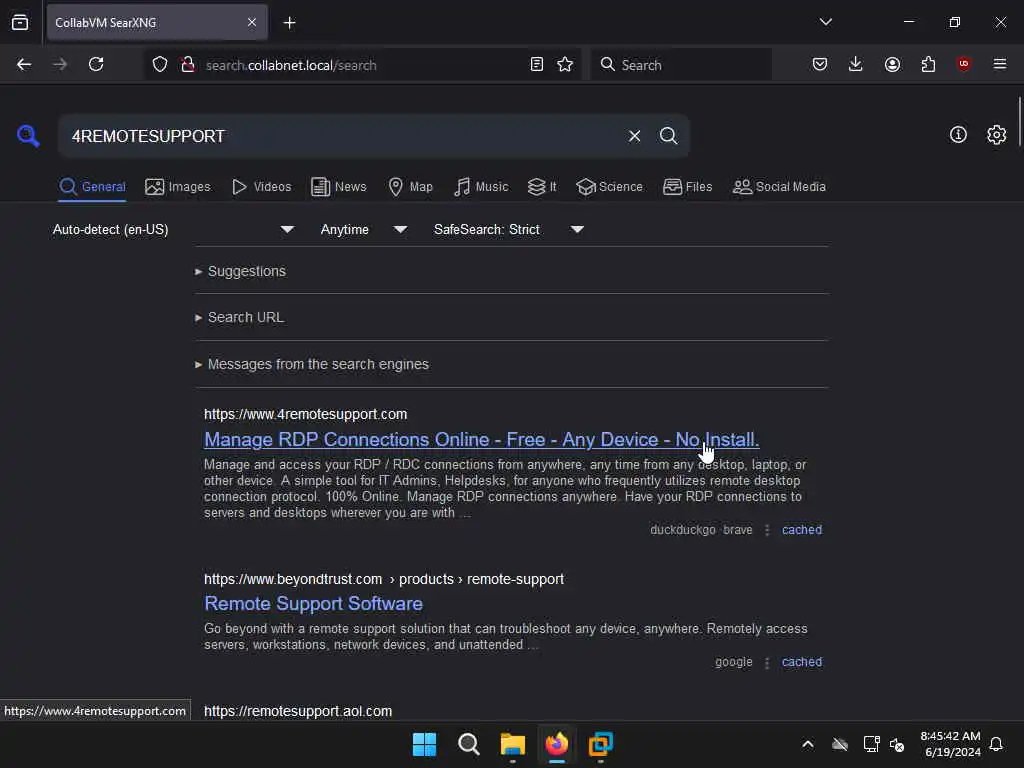Open the Auto-detect (en-US) language dropdown

click(173, 229)
